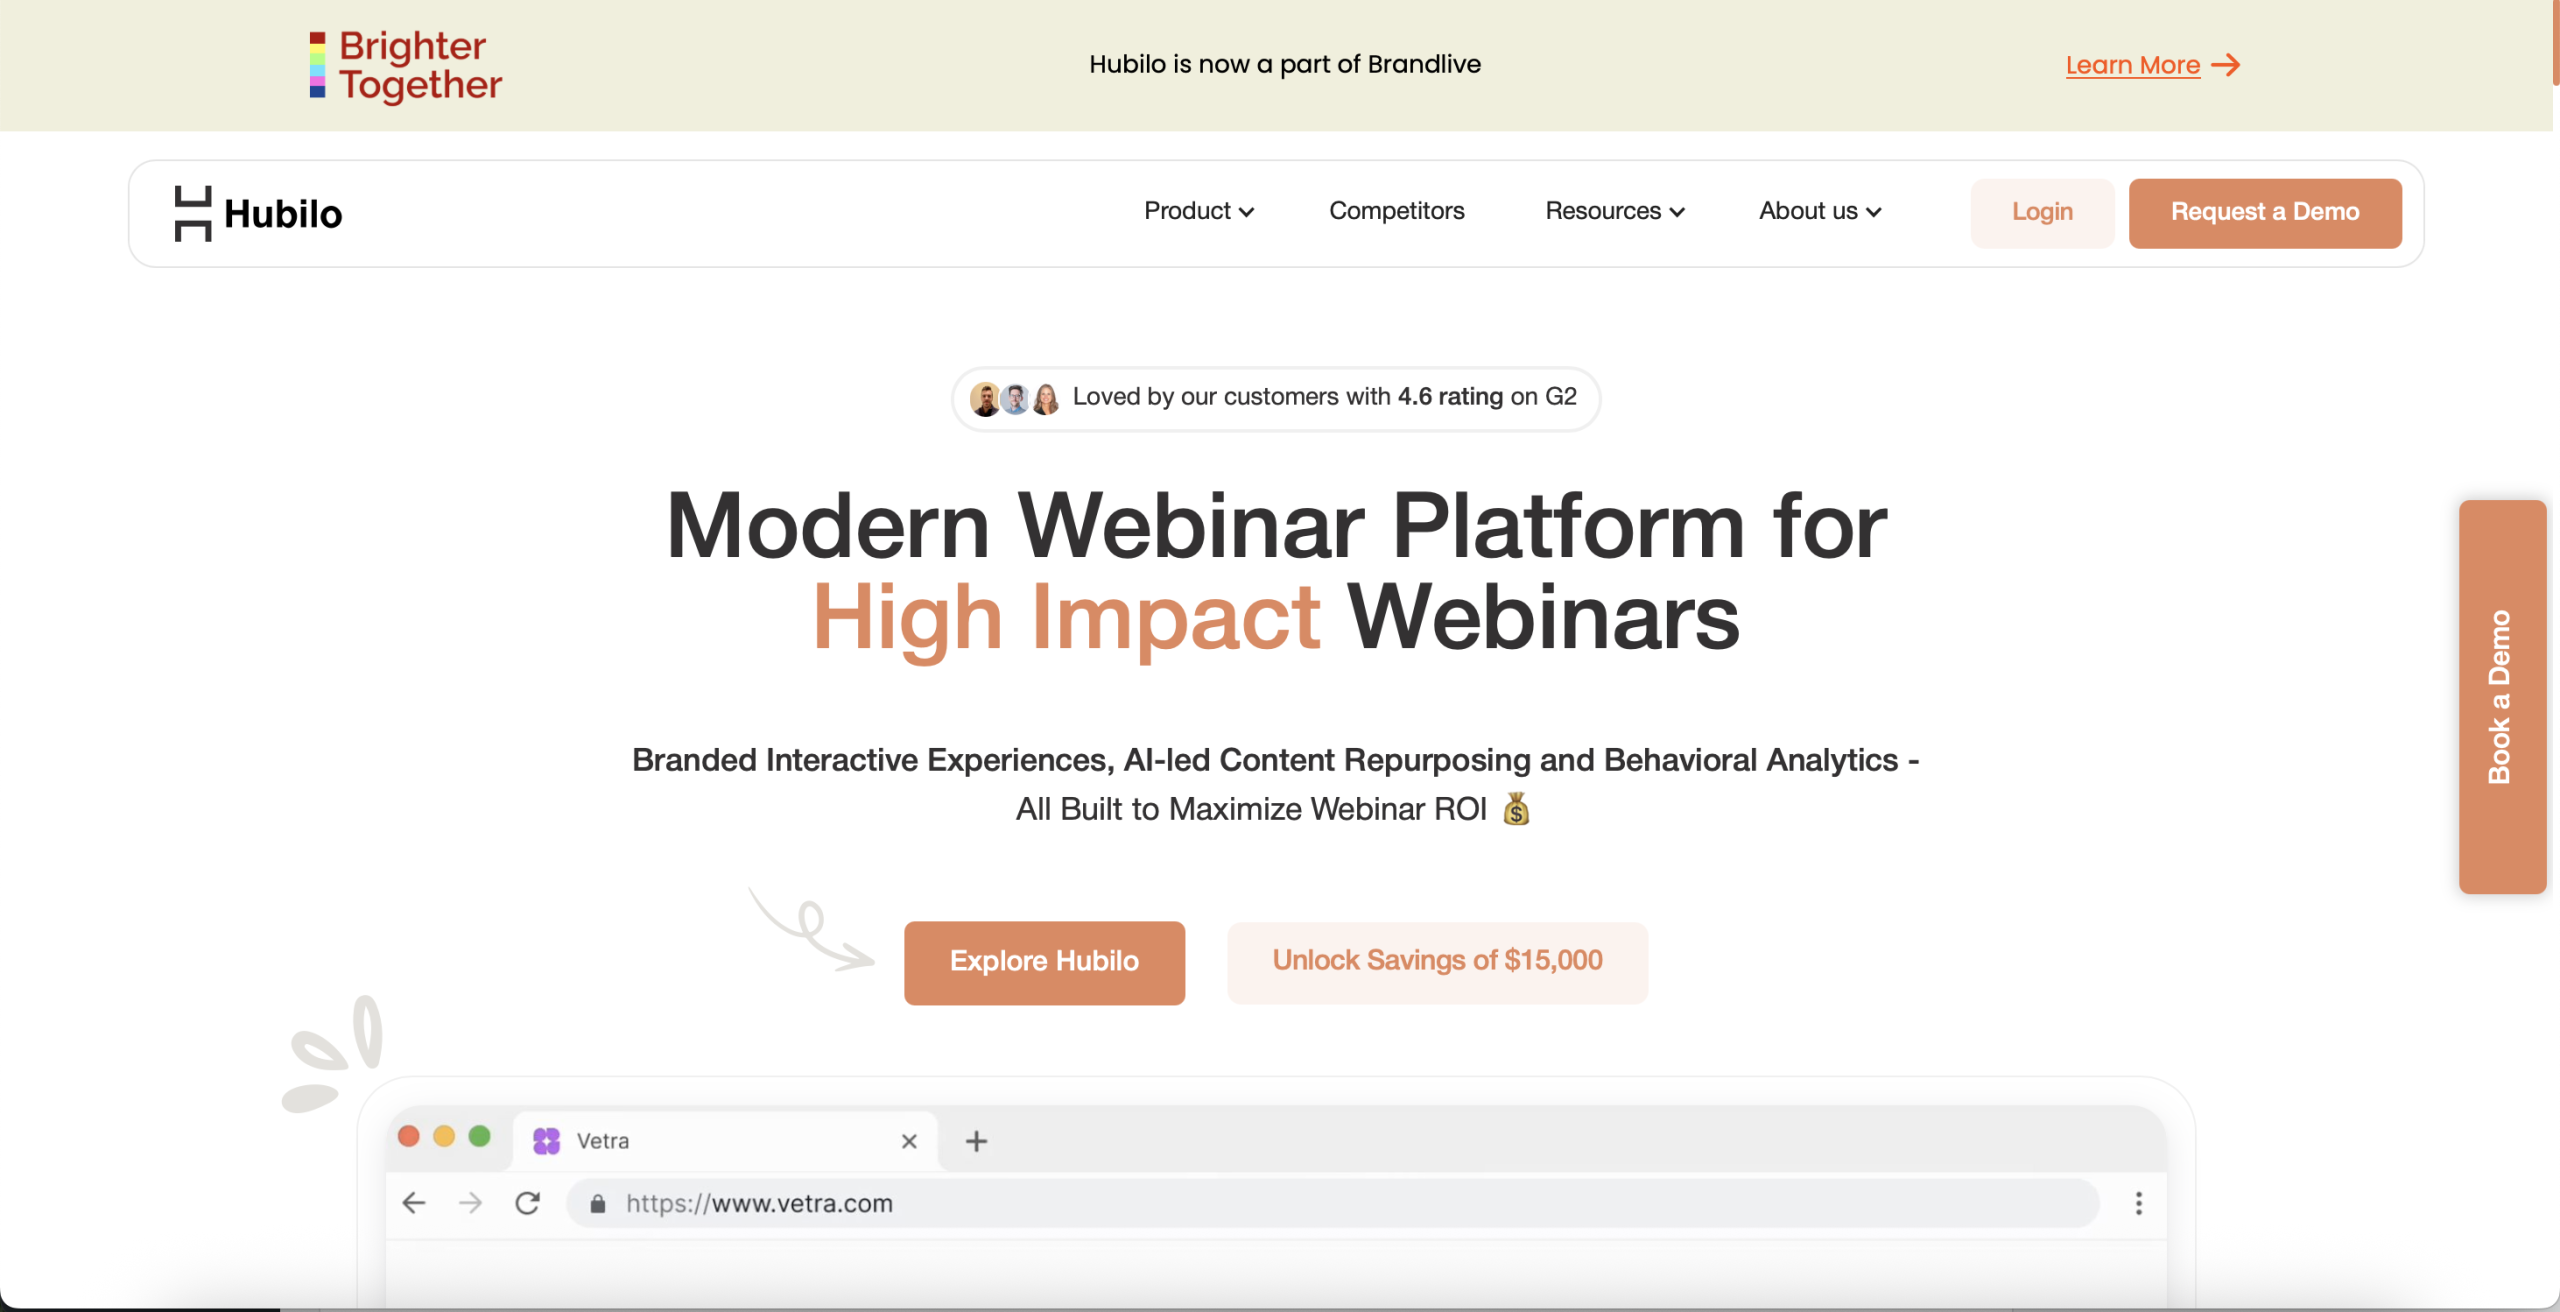The image size is (2560, 1312).
Task: Expand the Resources dropdown
Action: coord(1613,212)
